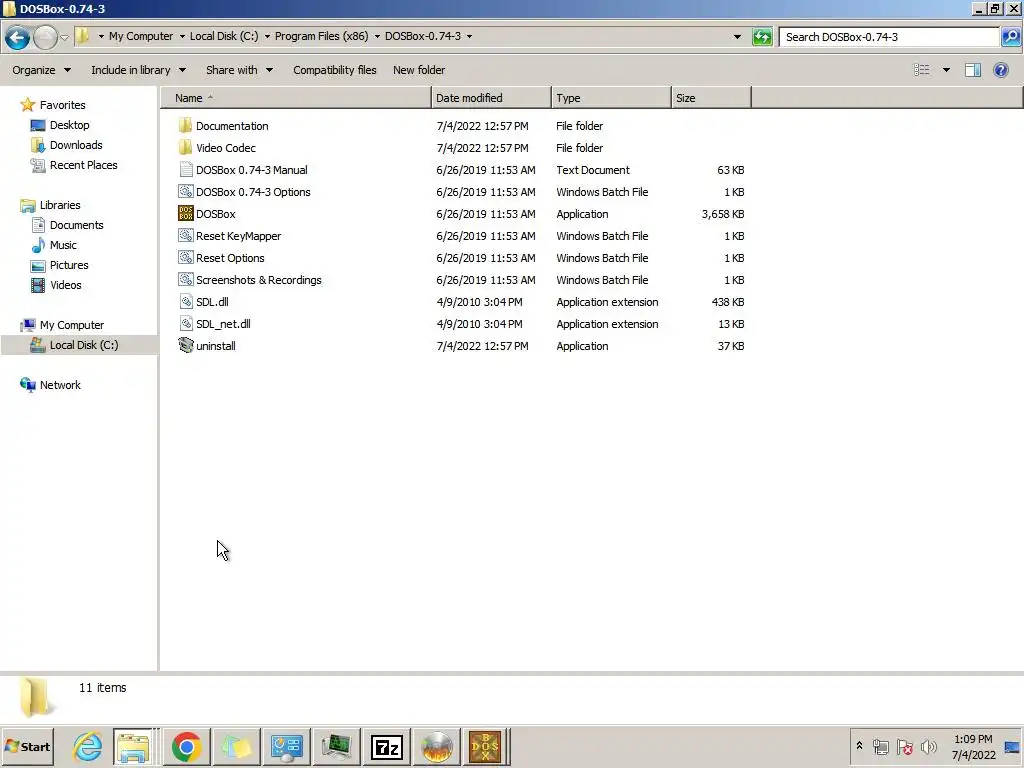Sort by the Type column header

[611, 98]
